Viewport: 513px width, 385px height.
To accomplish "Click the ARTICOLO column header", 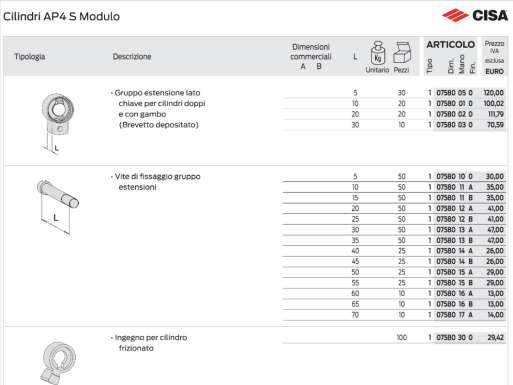I will point(451,45).
